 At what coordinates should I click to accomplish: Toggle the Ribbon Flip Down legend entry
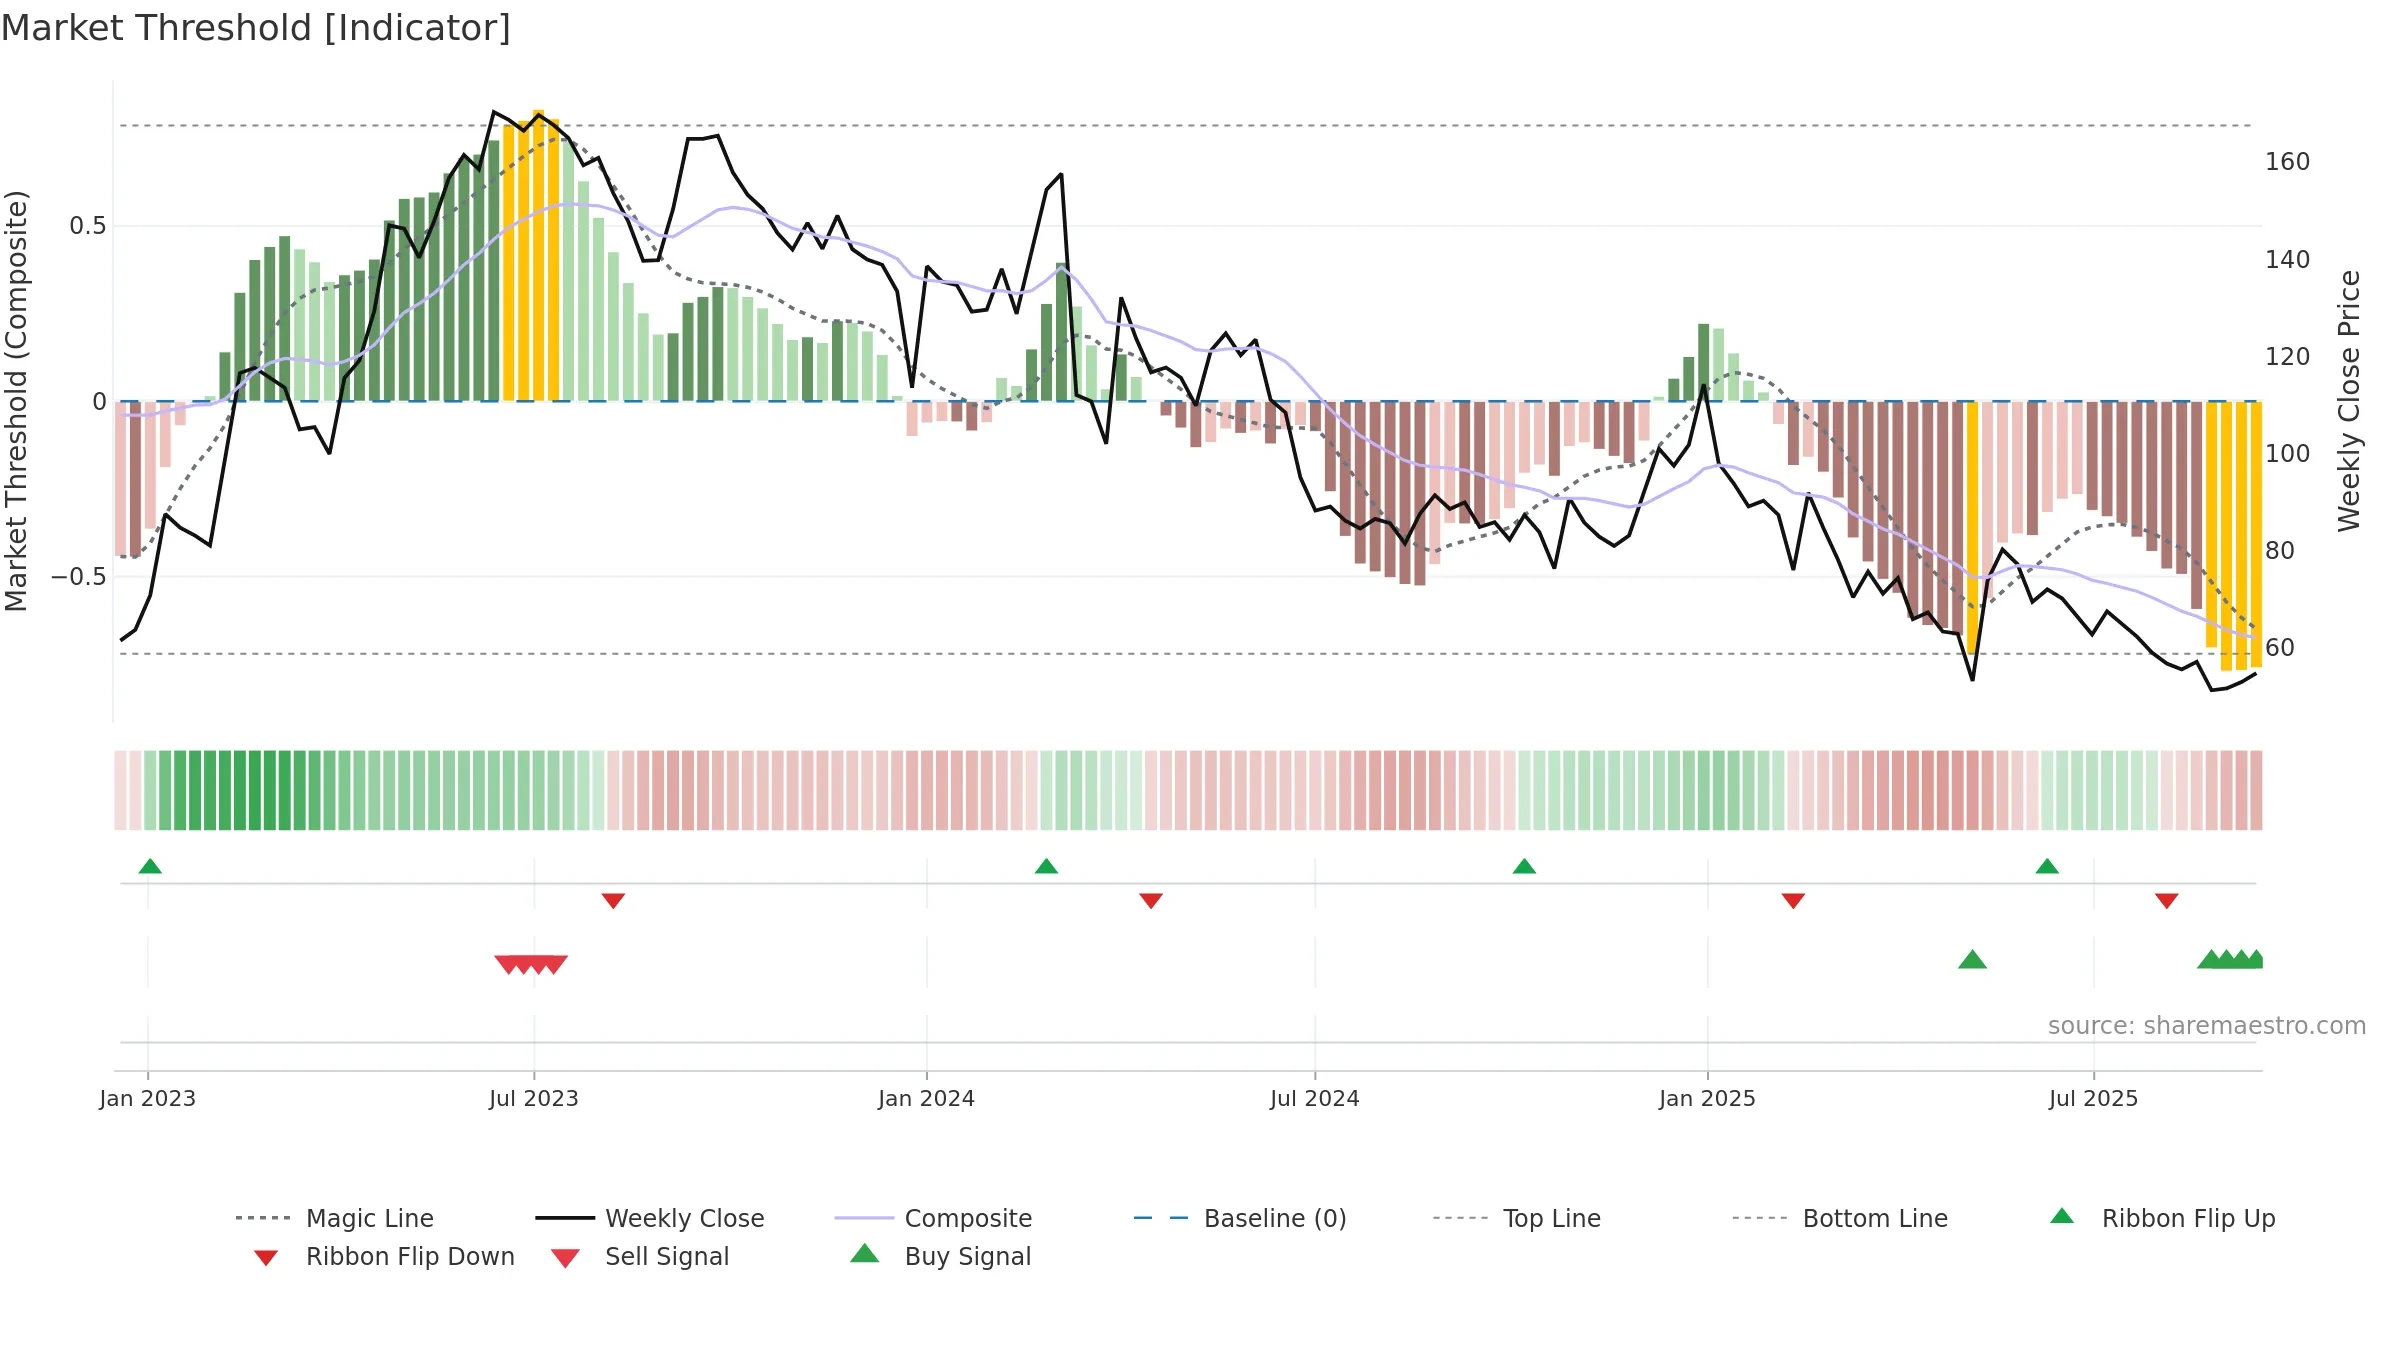(383, 1256)
